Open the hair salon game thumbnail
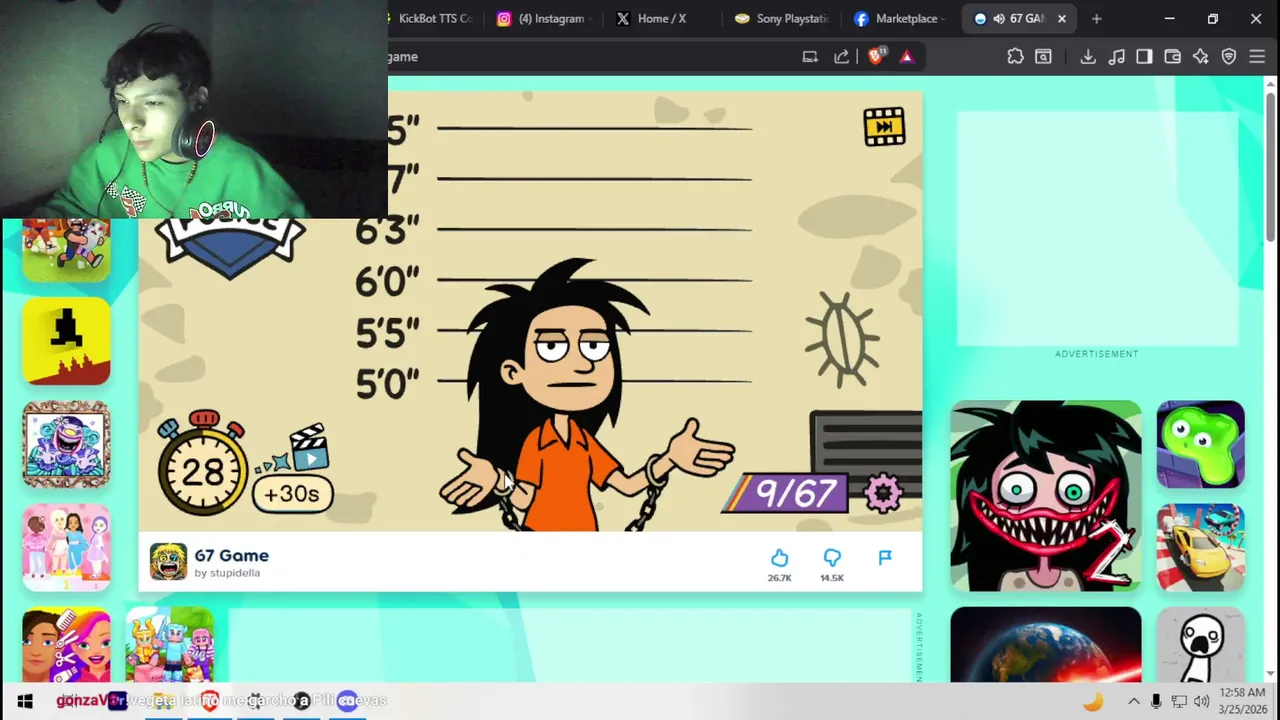Viewport: 1280px width, 720px height. click(x=67, y=645)
